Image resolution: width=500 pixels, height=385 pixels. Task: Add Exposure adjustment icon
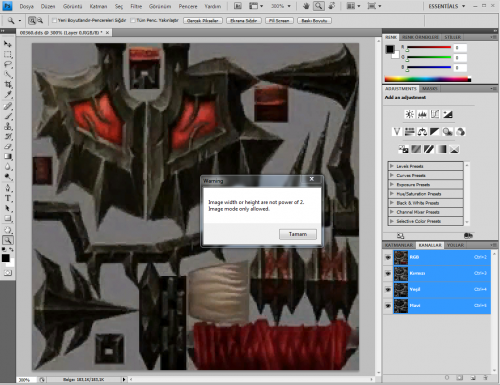tap(448, 114)
